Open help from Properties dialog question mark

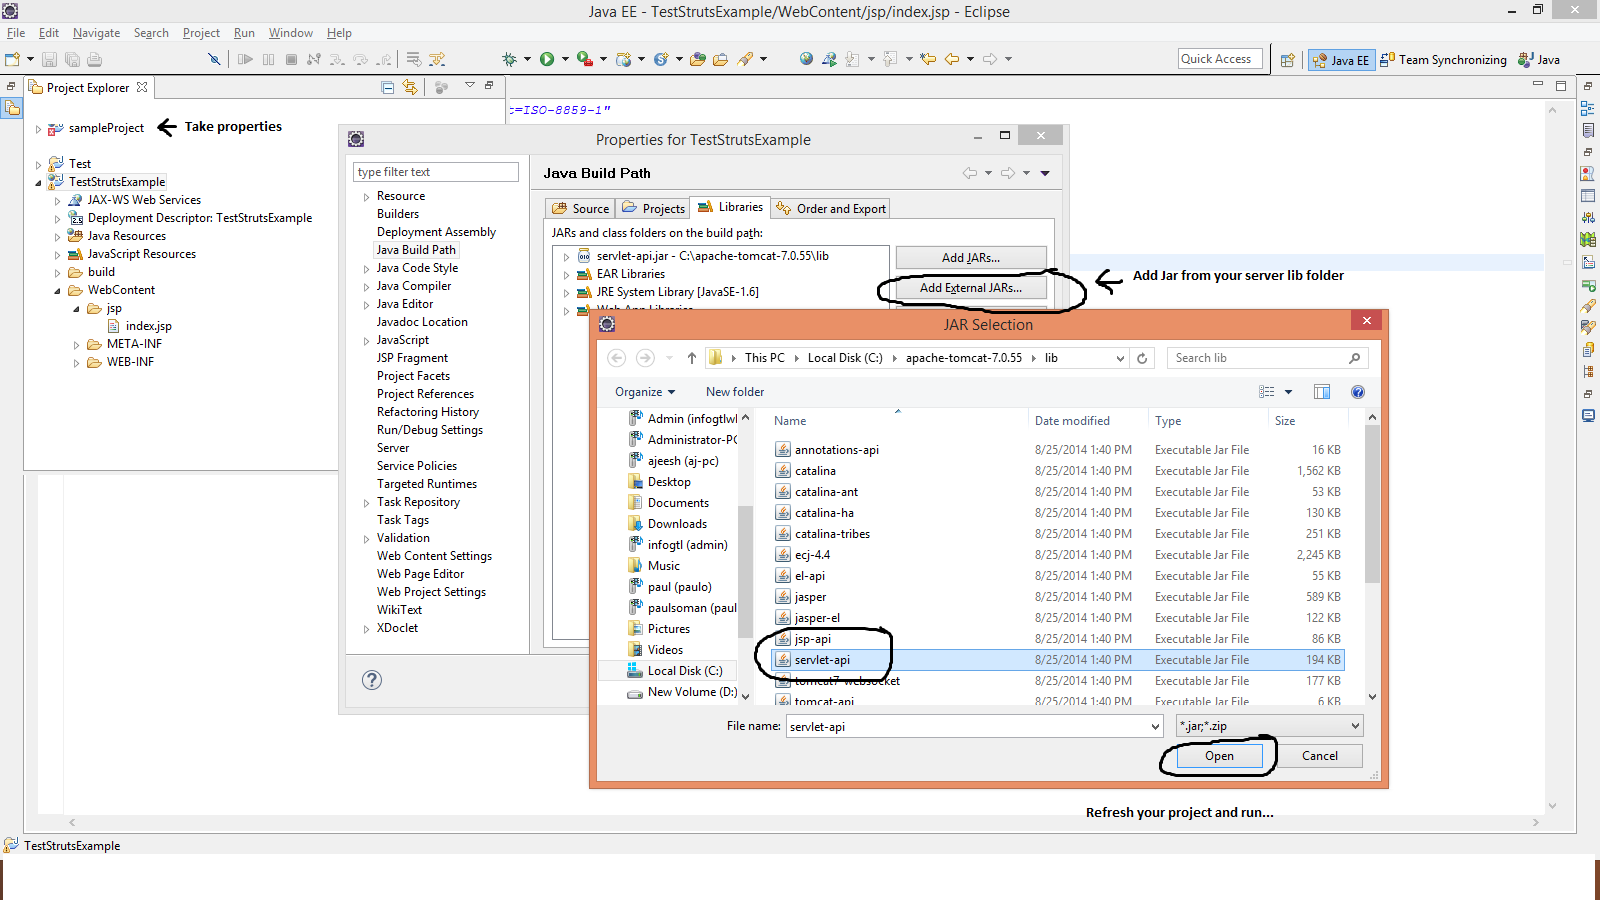click(x=372, y=680)
